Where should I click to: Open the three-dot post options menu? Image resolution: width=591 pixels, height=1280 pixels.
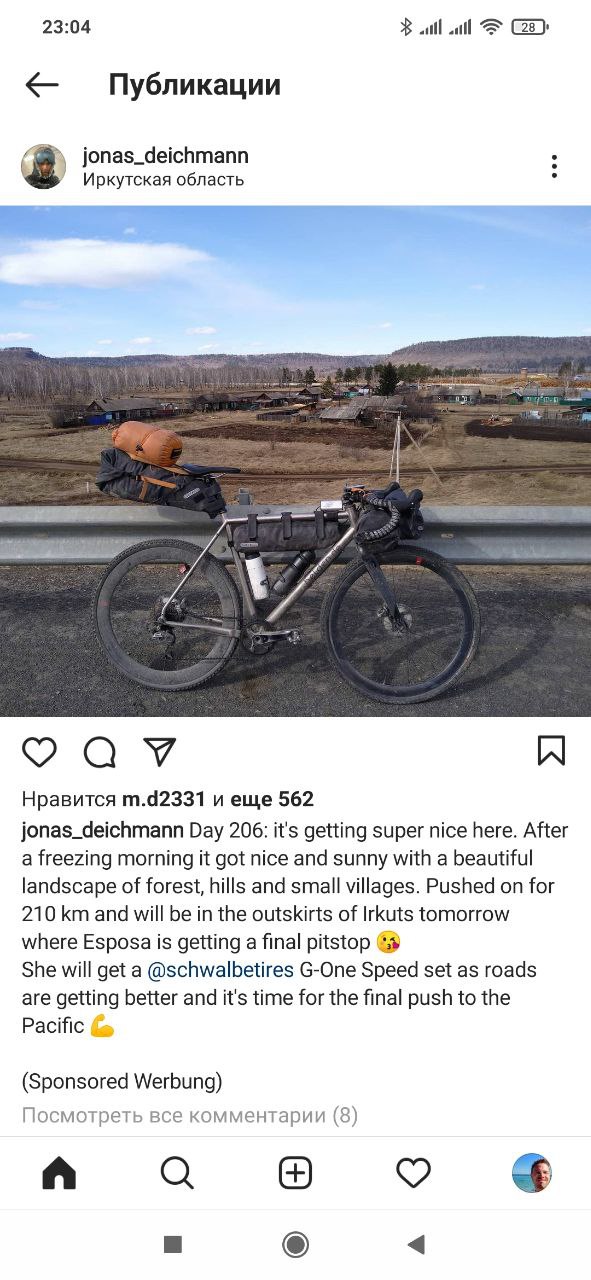coord(554,166)
